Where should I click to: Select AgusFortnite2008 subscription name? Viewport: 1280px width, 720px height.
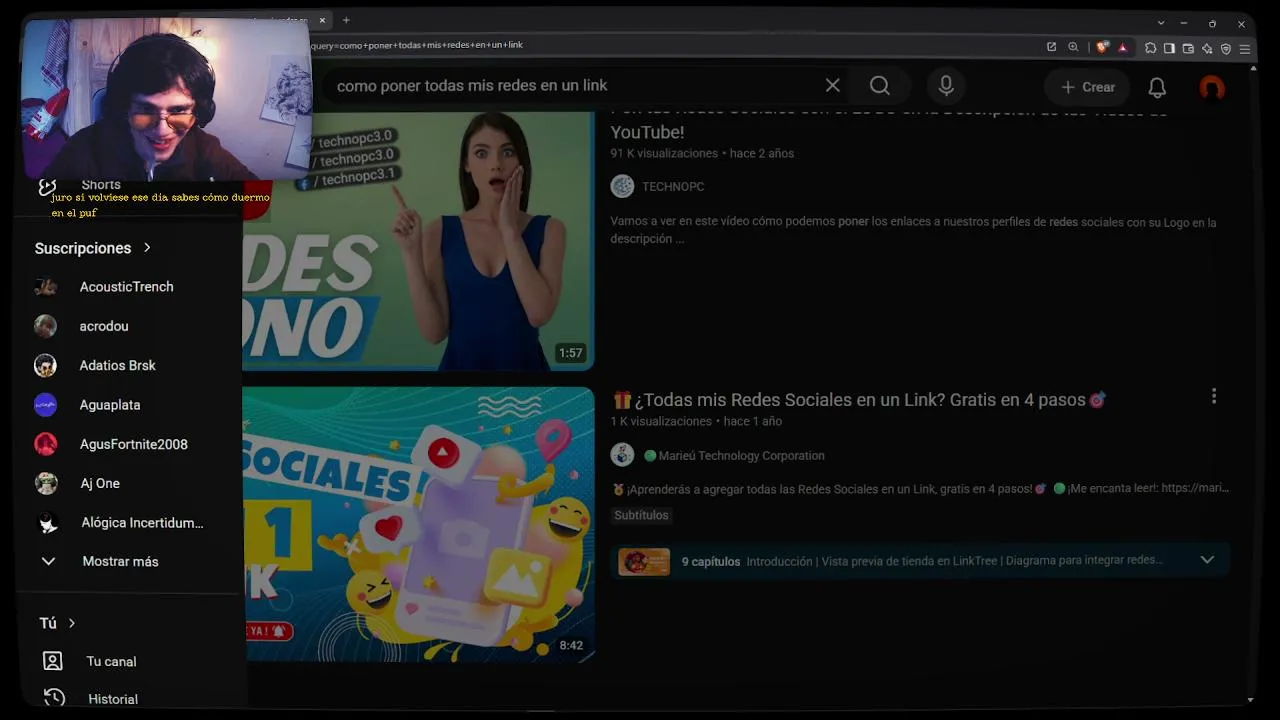pyautogui.click(x=134, y=444)
